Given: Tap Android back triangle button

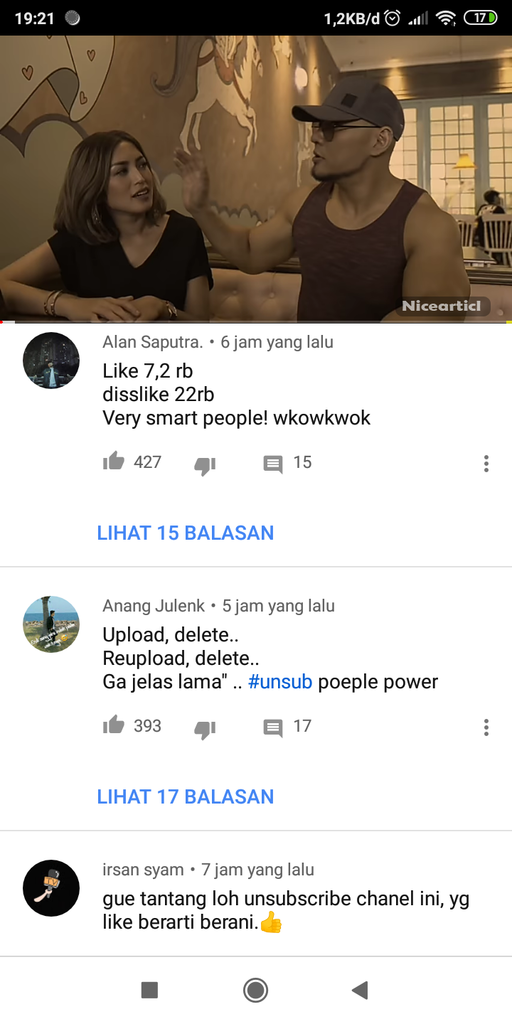Looking at the screenshot, I should coord(360,990).
